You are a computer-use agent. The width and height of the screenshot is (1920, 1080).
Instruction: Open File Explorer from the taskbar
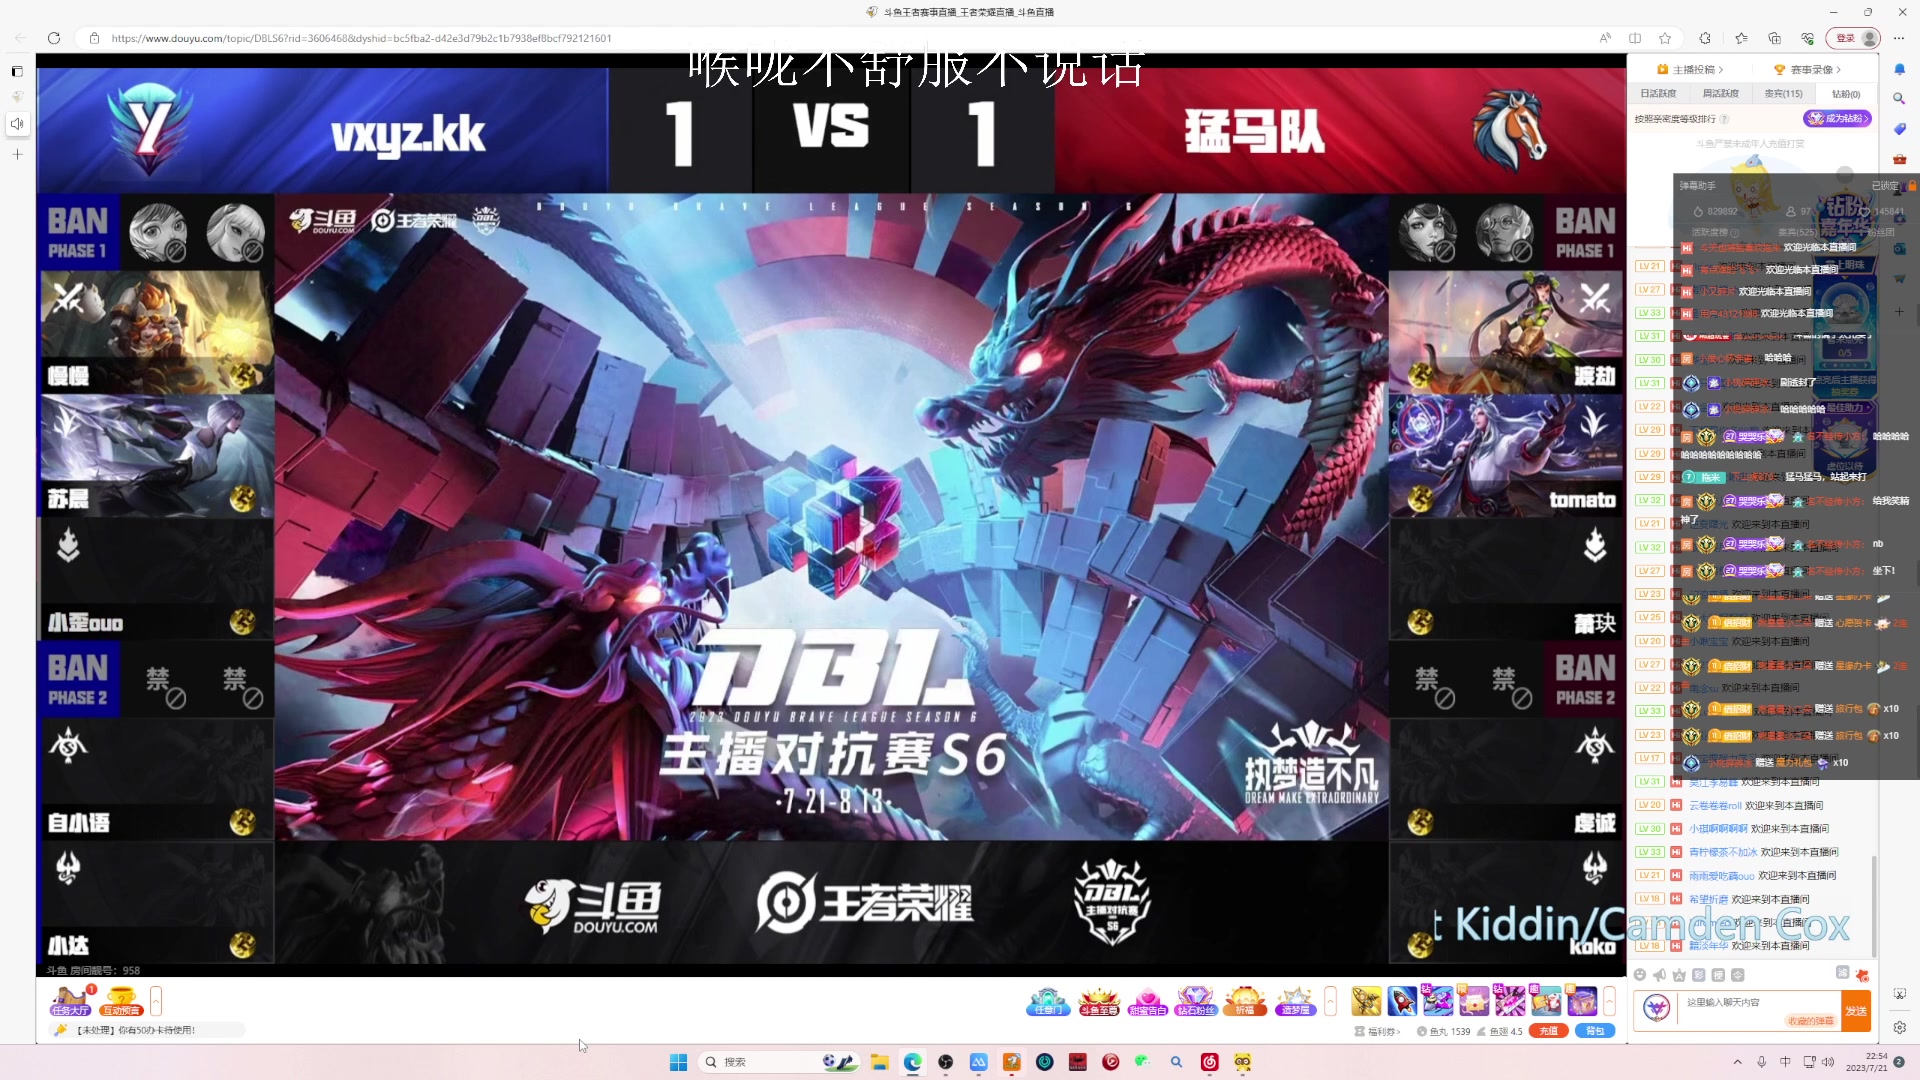point(879,1062)
